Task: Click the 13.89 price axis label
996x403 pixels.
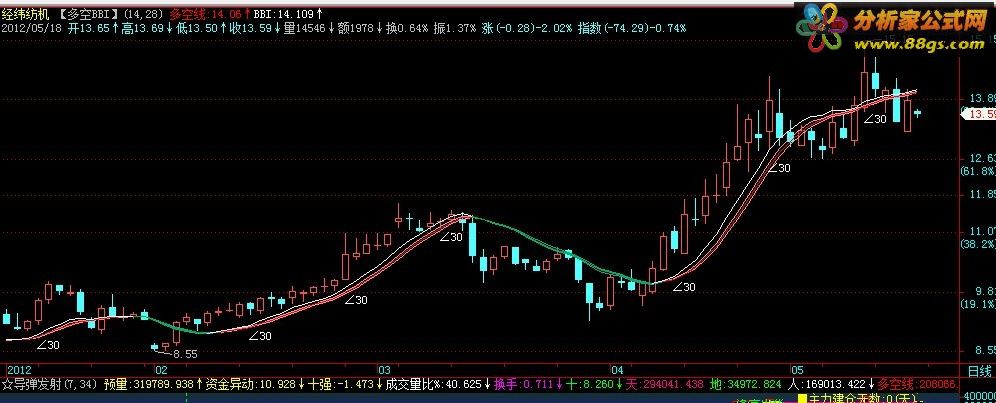Action: [981, 99]
